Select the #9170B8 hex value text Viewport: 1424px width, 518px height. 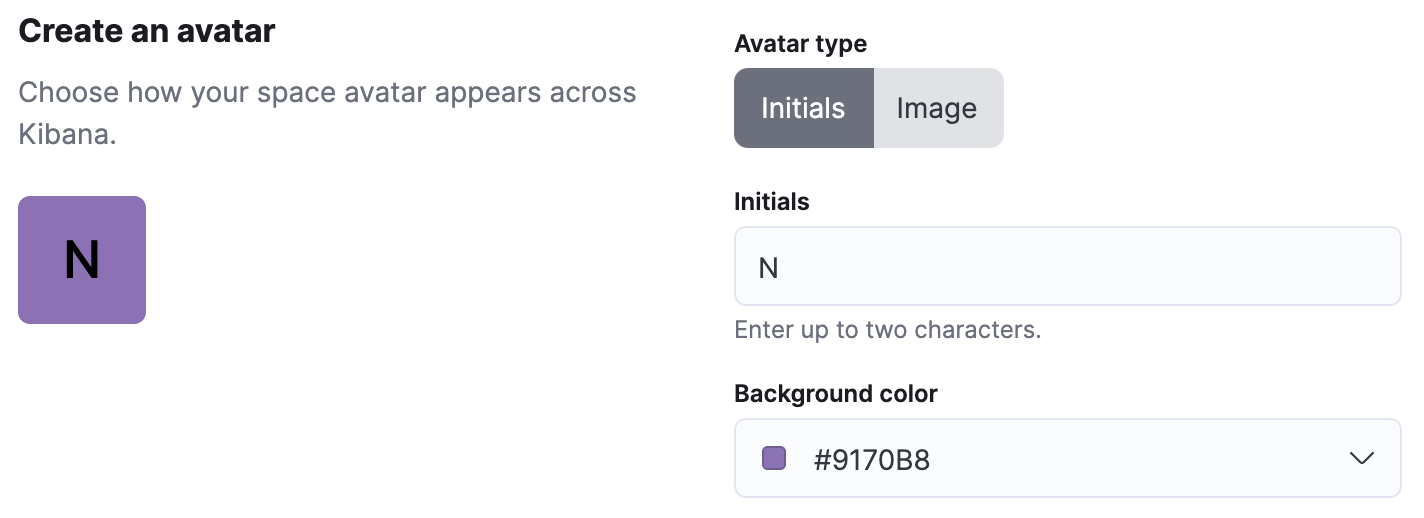point(872,460)
